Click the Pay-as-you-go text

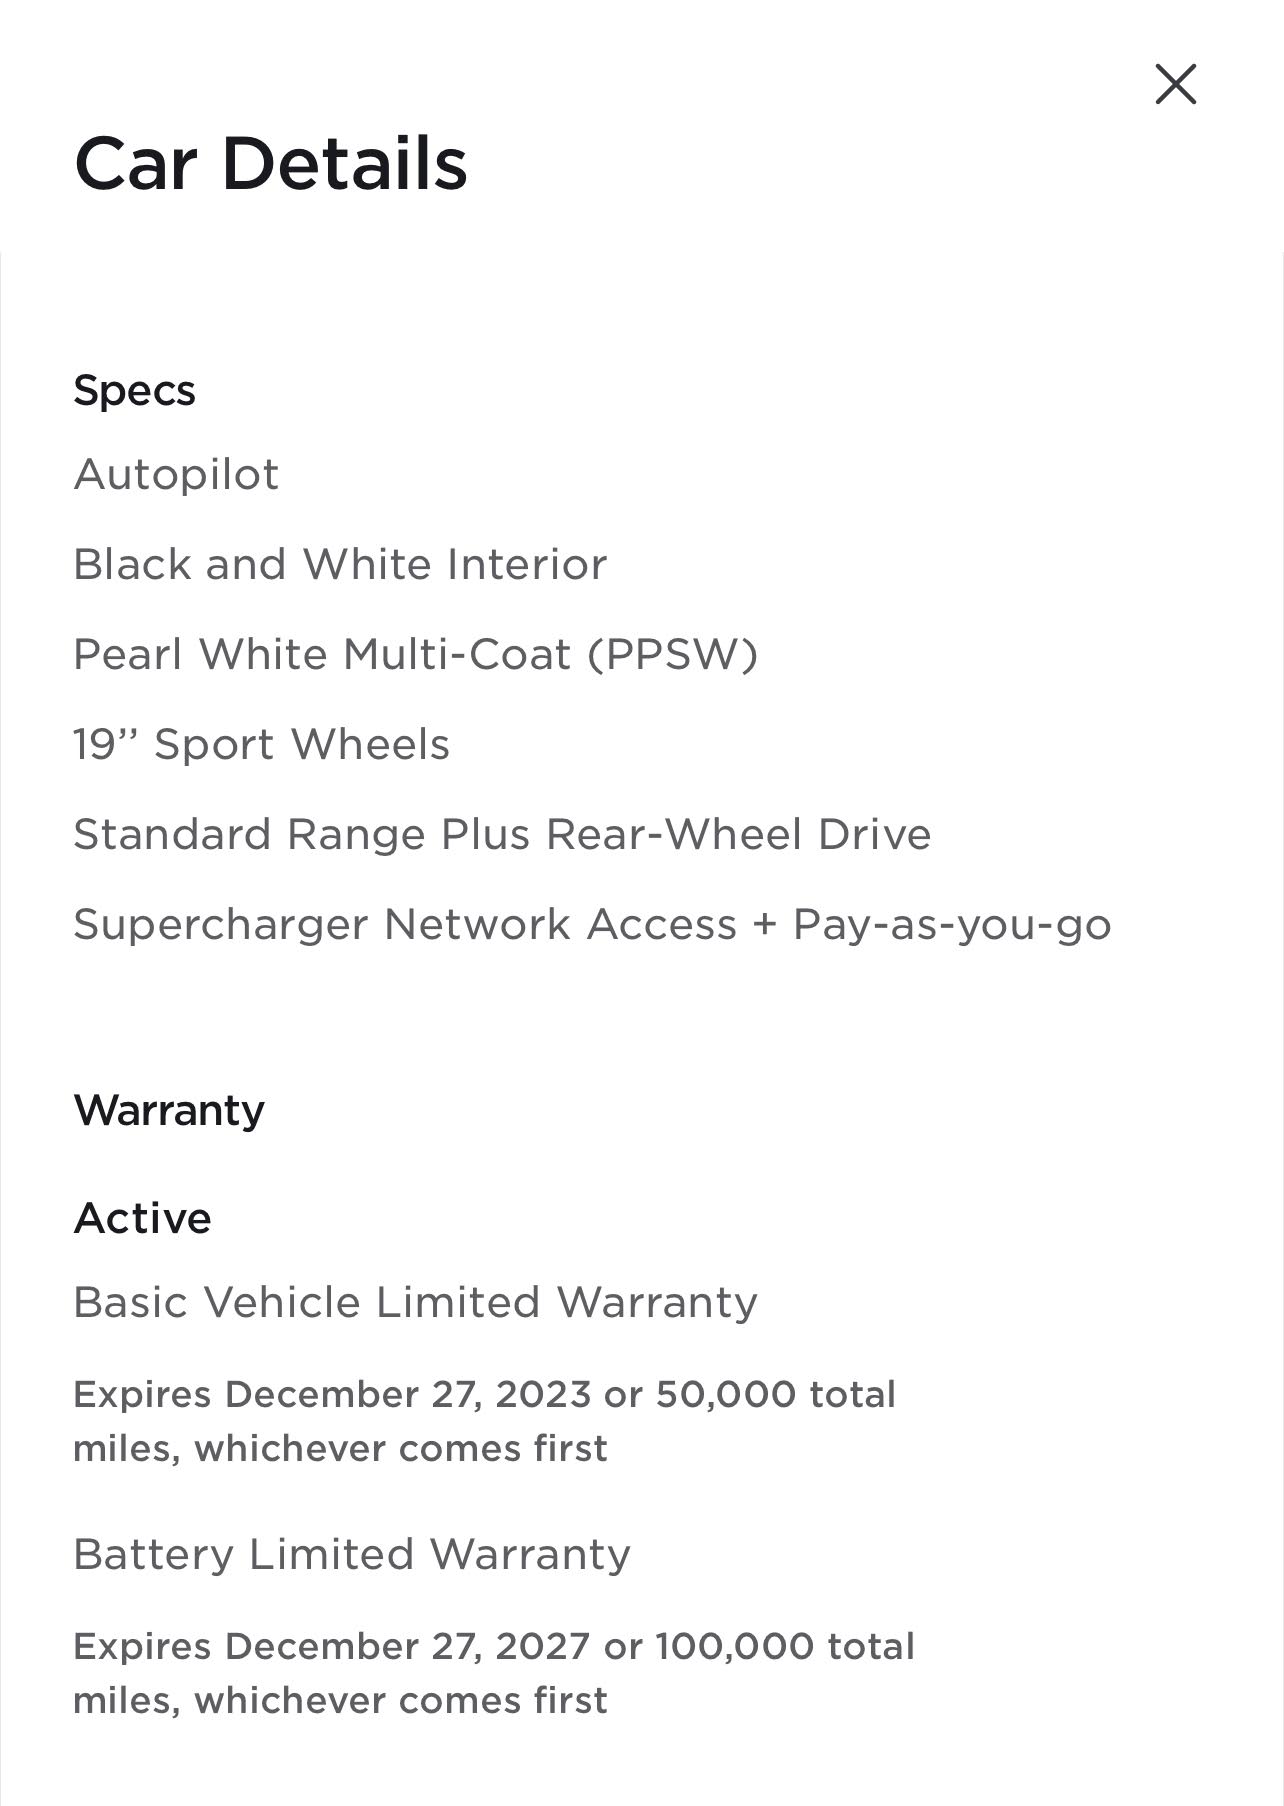click(952, 924)
